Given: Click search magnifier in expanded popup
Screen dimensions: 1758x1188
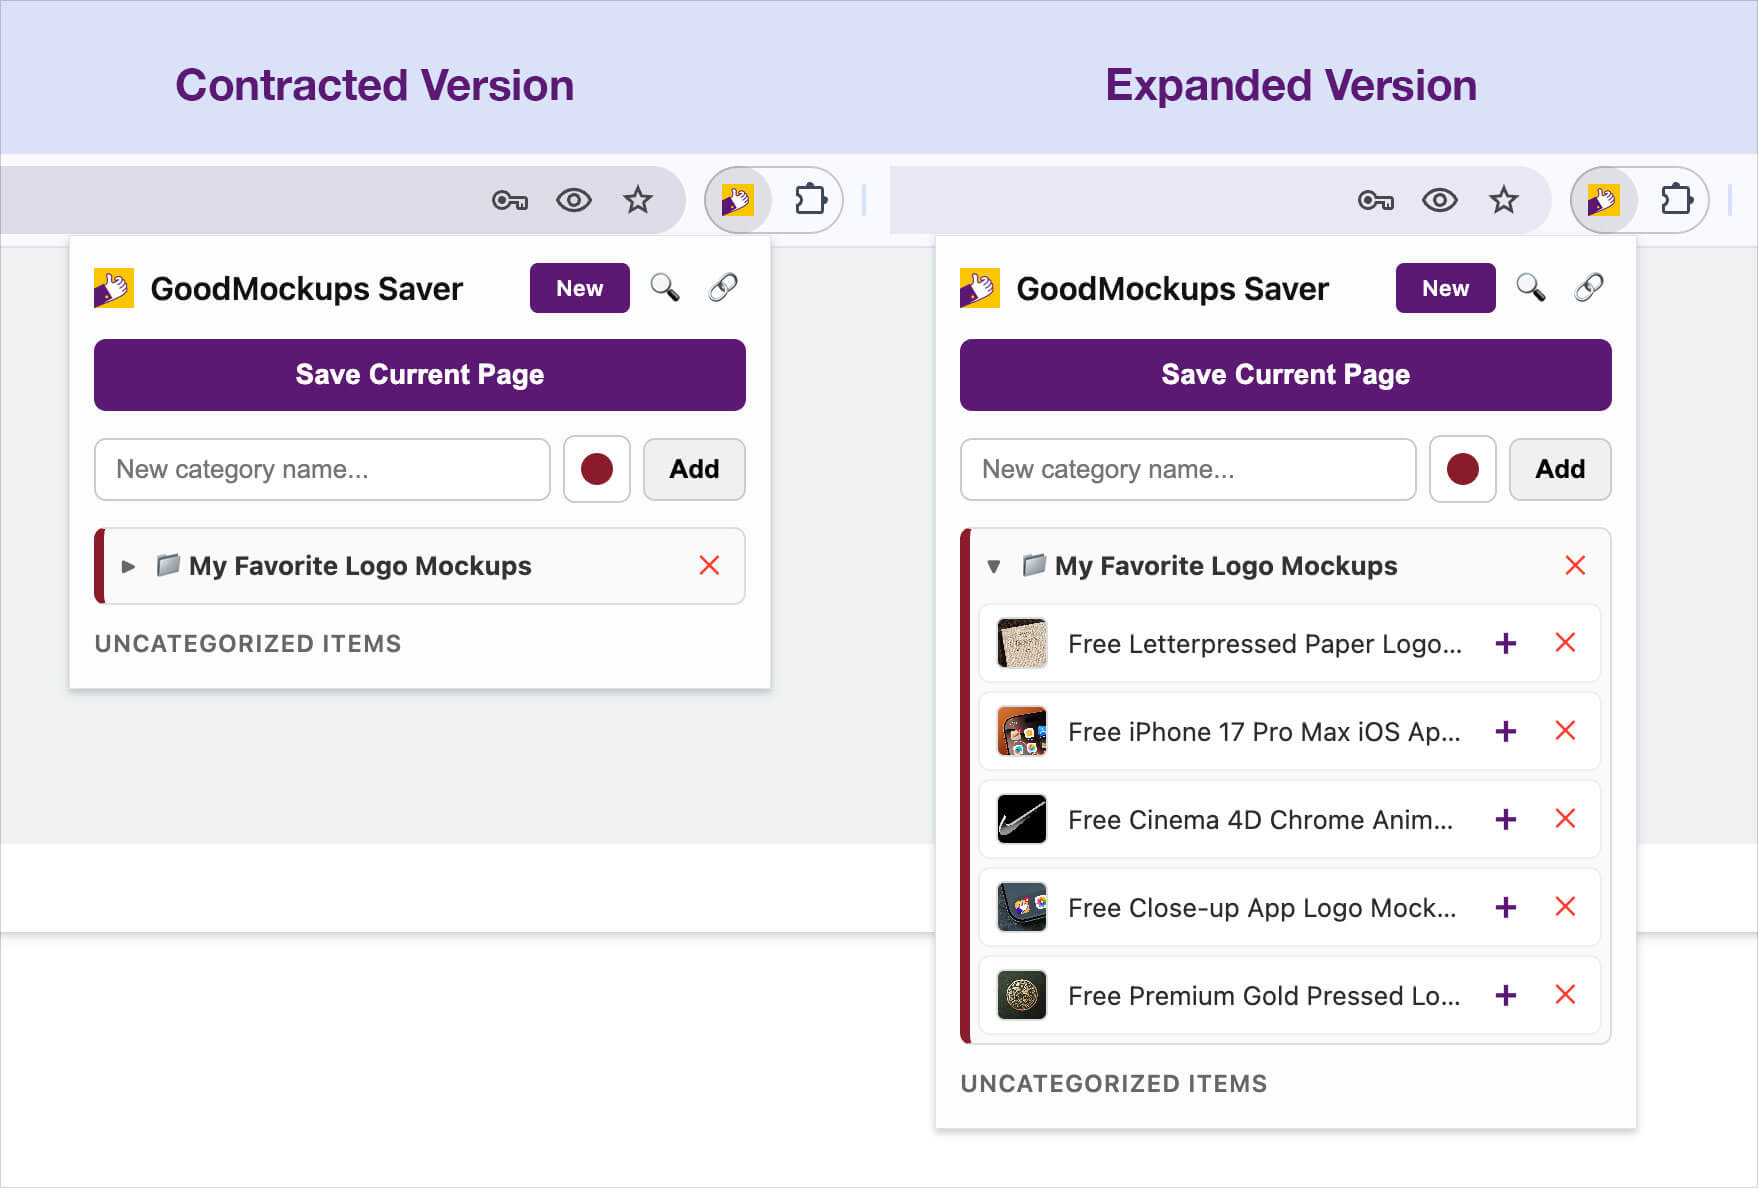Looking at the screenshot, I should point(1531,288).
